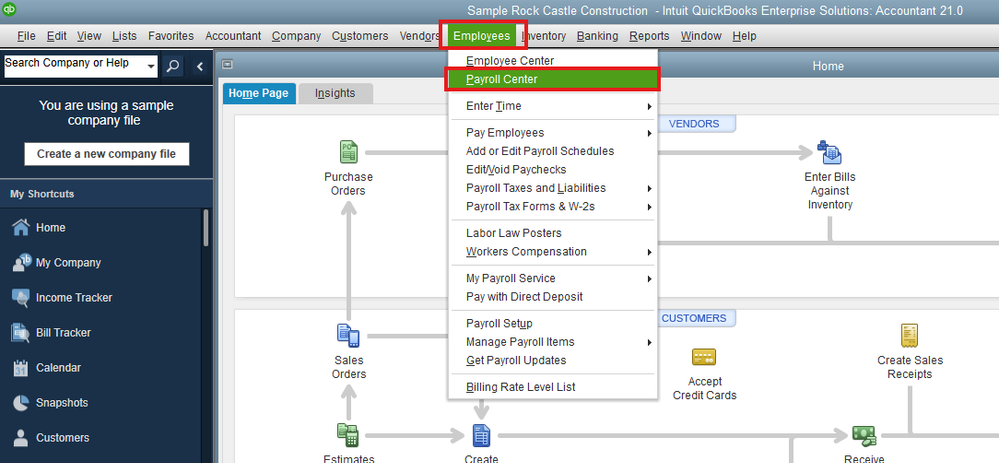The height and width of the screenshot is (463, 999).
Task: Click in Search Company or Help field
Action: tap(75, 66)
